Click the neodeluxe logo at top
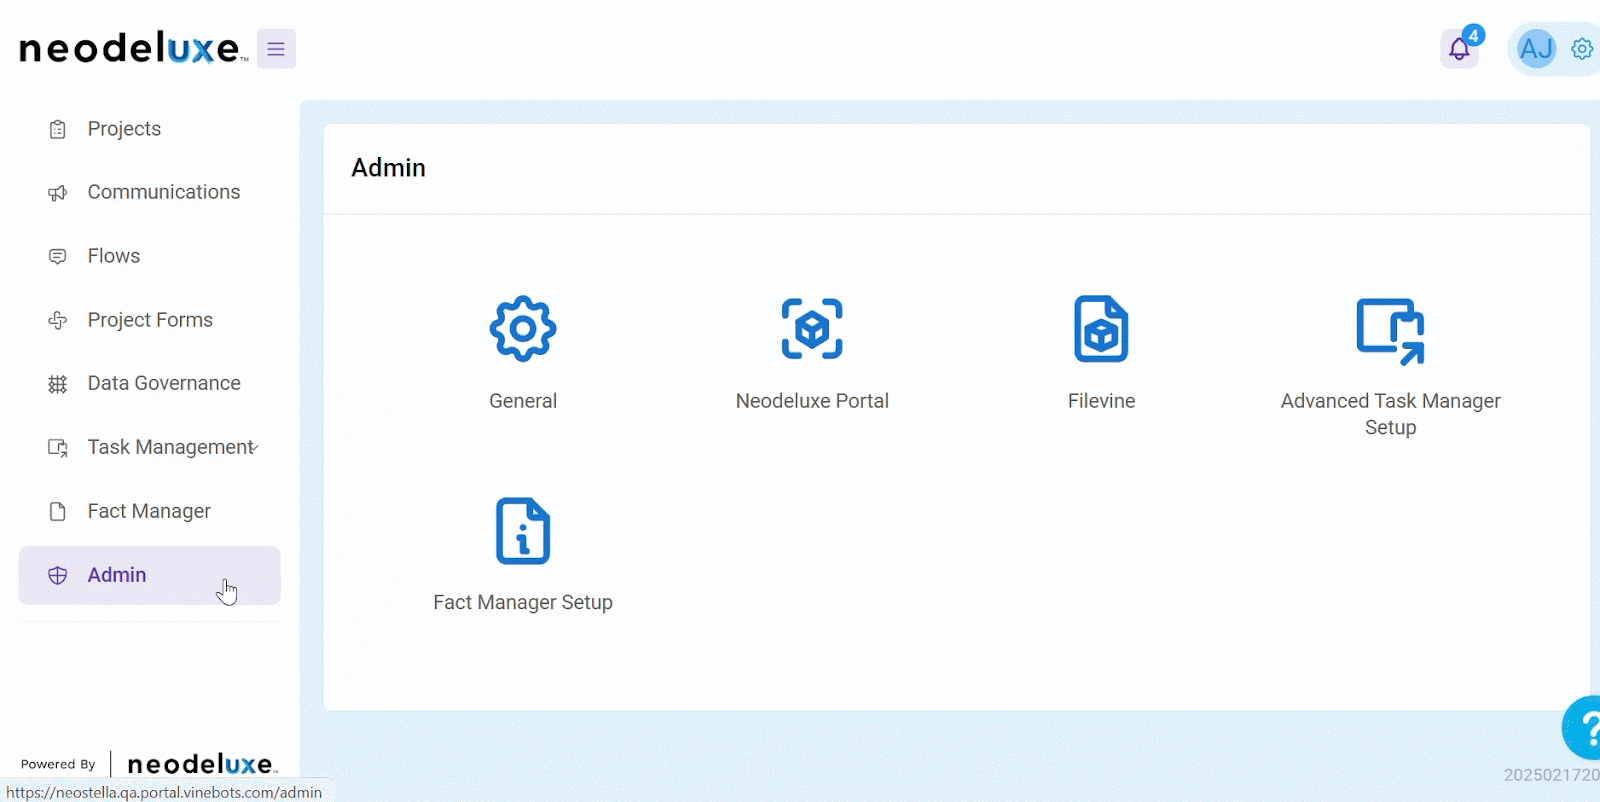 pos(133,48)
